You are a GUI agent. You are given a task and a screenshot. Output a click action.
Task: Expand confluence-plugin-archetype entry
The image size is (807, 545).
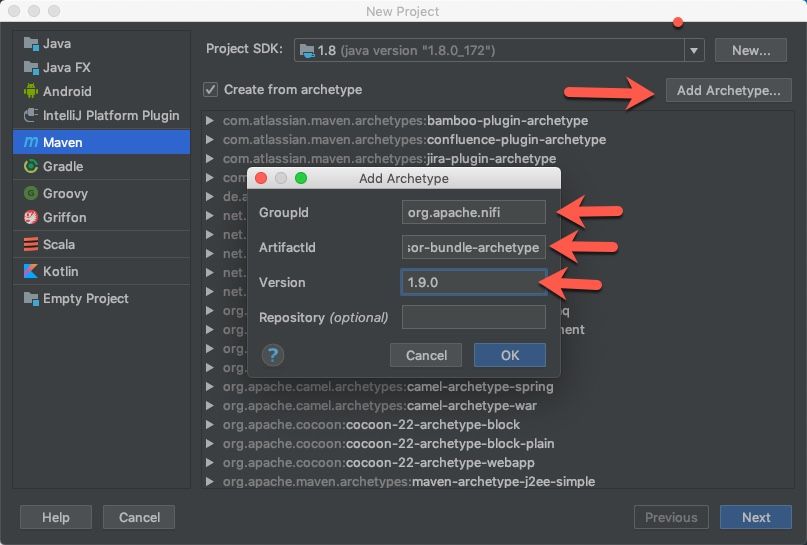[209, 139]
